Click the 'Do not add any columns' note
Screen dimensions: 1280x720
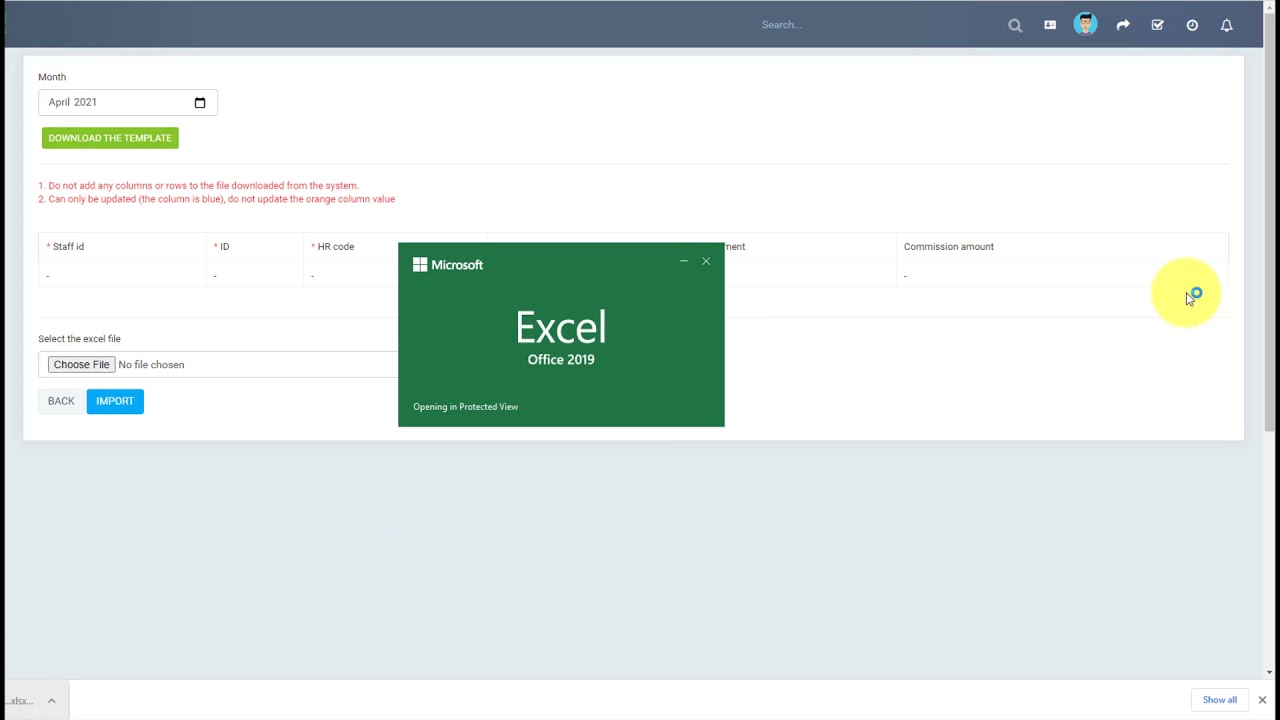pyautogui.click(x=198, y=186)
